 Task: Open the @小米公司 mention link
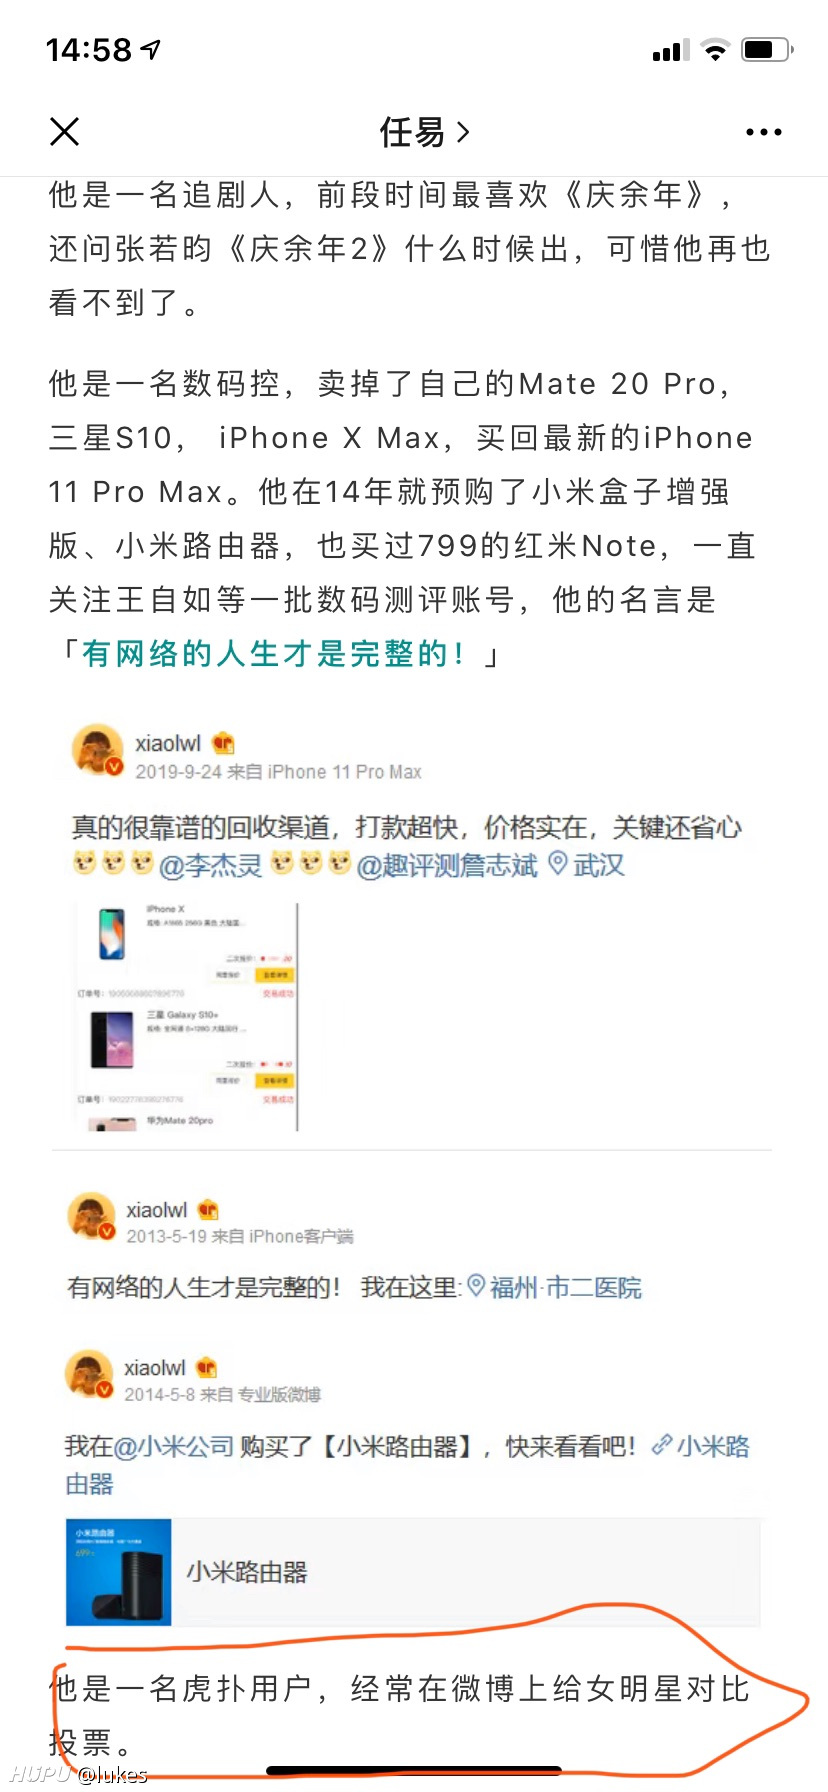point(174,1446)
